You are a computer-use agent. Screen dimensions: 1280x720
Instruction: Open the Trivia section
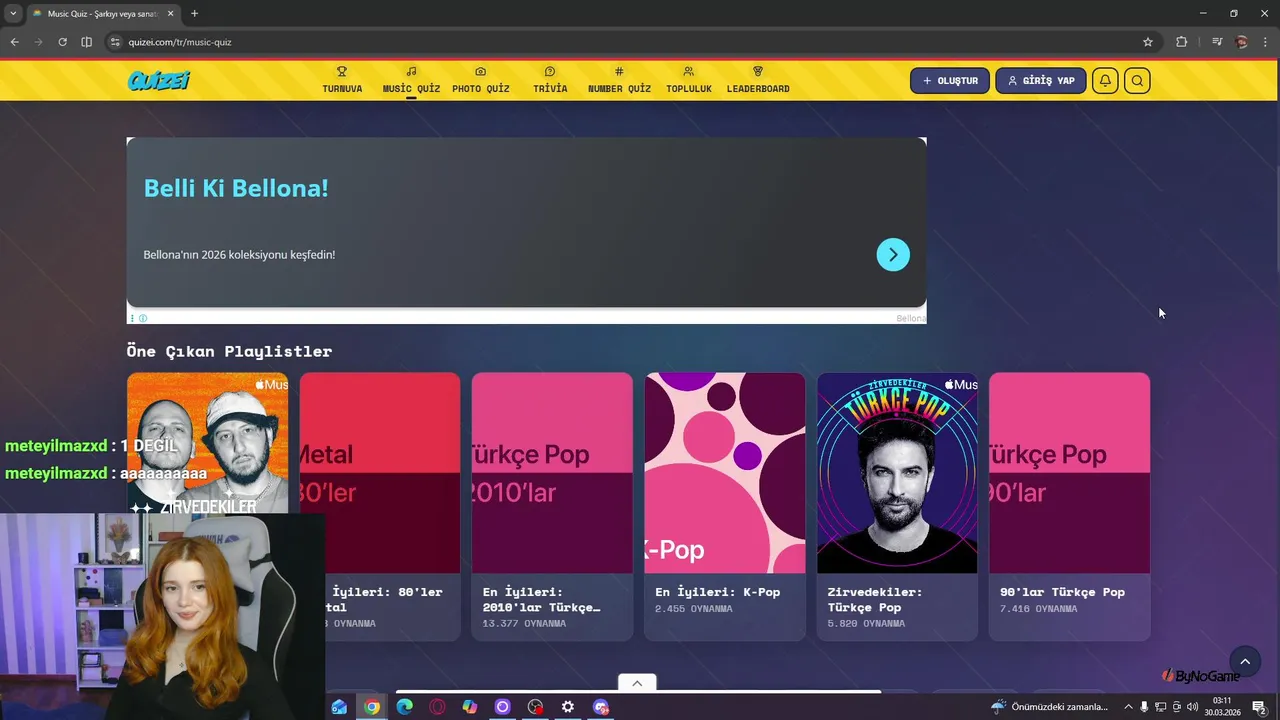(x=550, y=80)
